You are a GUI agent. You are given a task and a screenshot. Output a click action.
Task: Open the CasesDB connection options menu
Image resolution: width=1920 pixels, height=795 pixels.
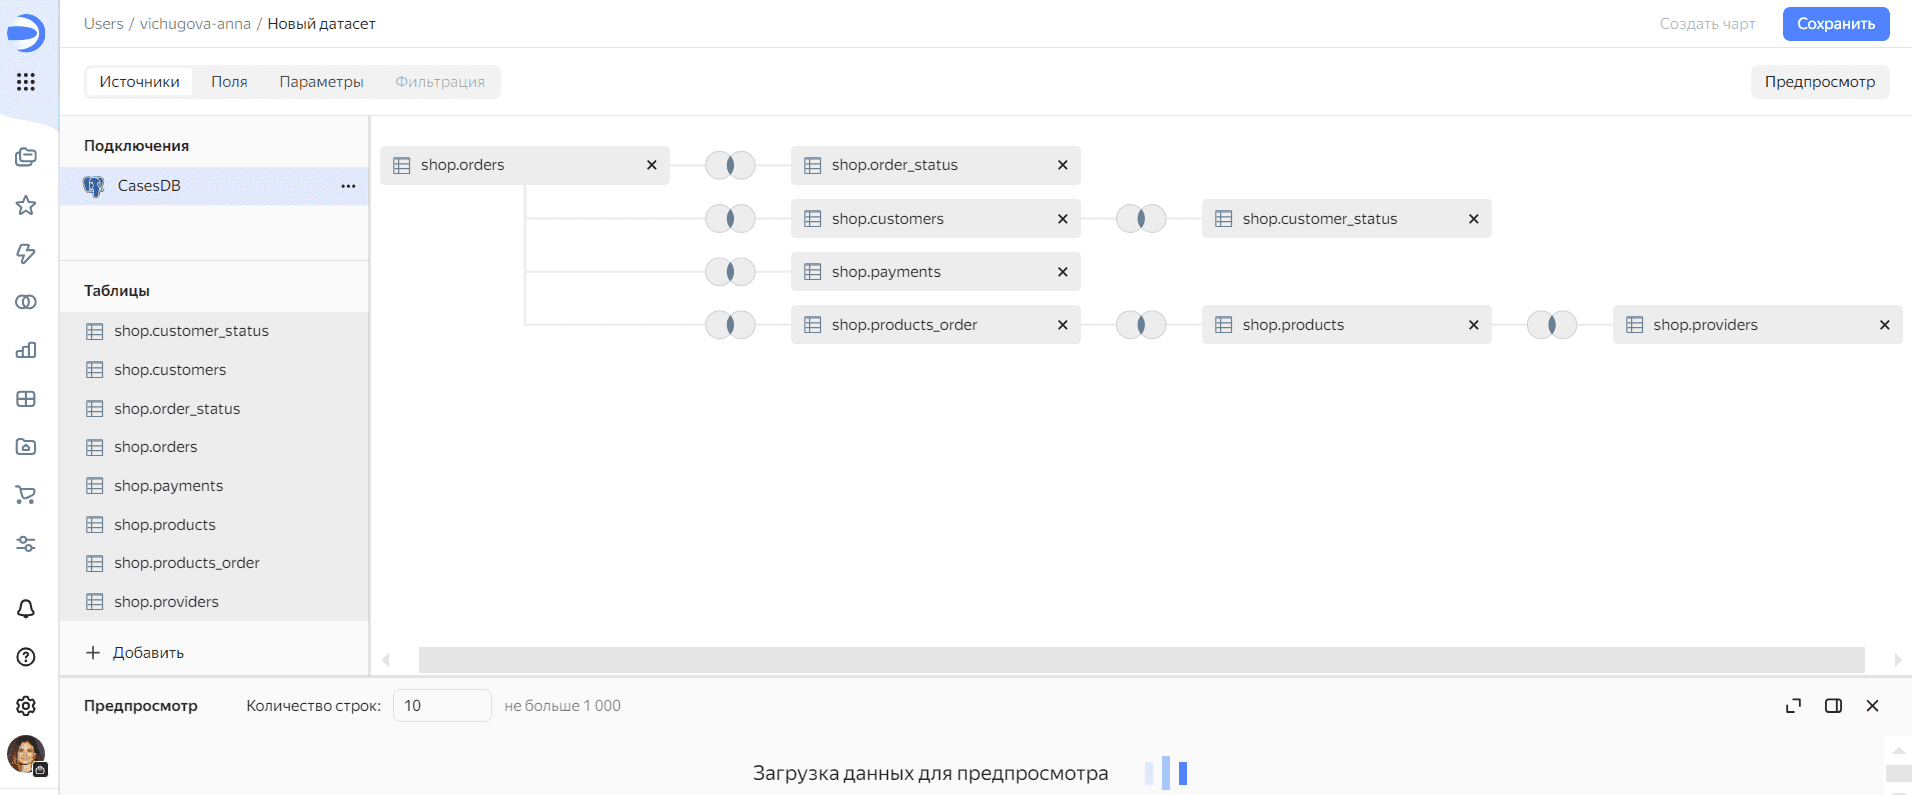coord(348,186)
